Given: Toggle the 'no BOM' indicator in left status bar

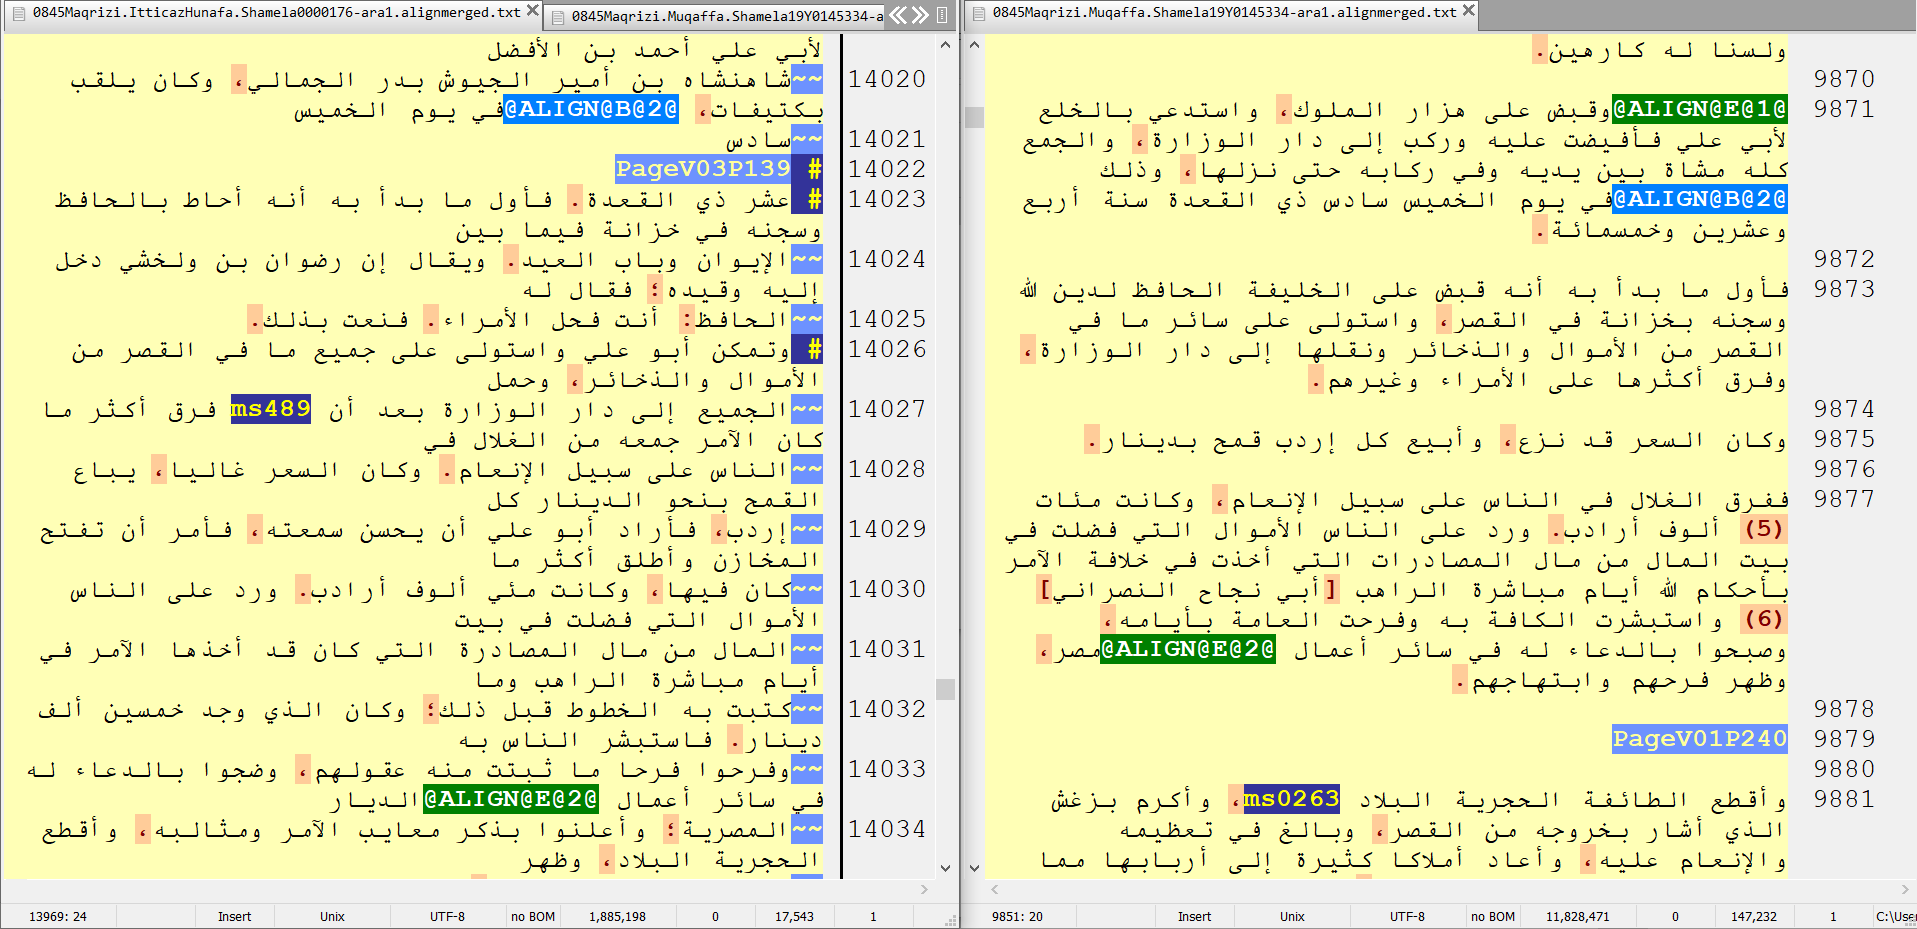Looking at the screenshot, I should click(532, 916).
